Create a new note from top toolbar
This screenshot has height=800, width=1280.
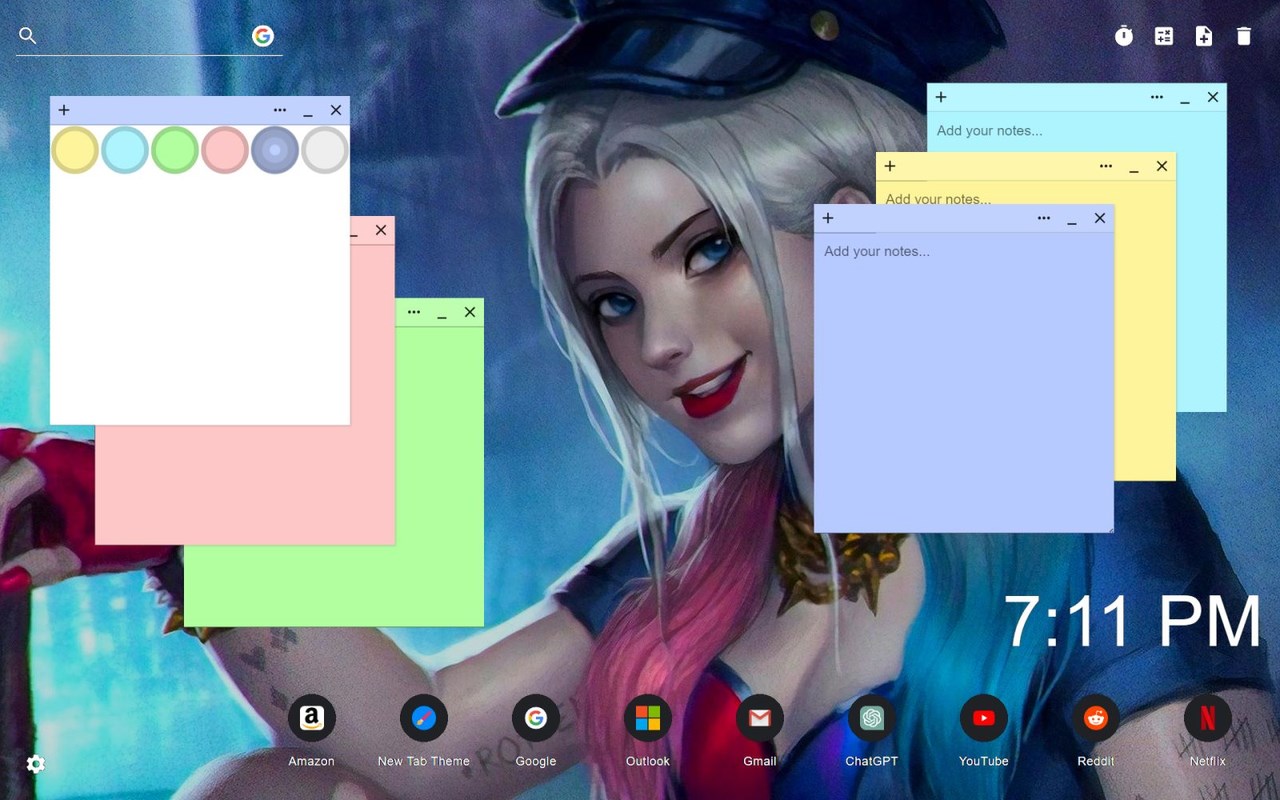pos(1204,36)
